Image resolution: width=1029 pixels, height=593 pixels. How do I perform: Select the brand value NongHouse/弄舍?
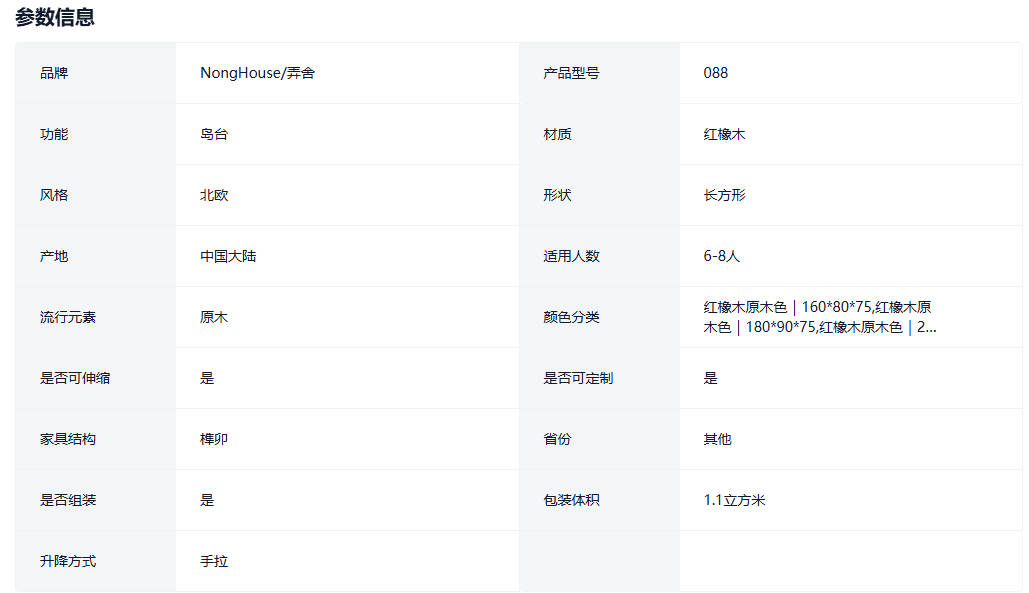tap(257, 73)
